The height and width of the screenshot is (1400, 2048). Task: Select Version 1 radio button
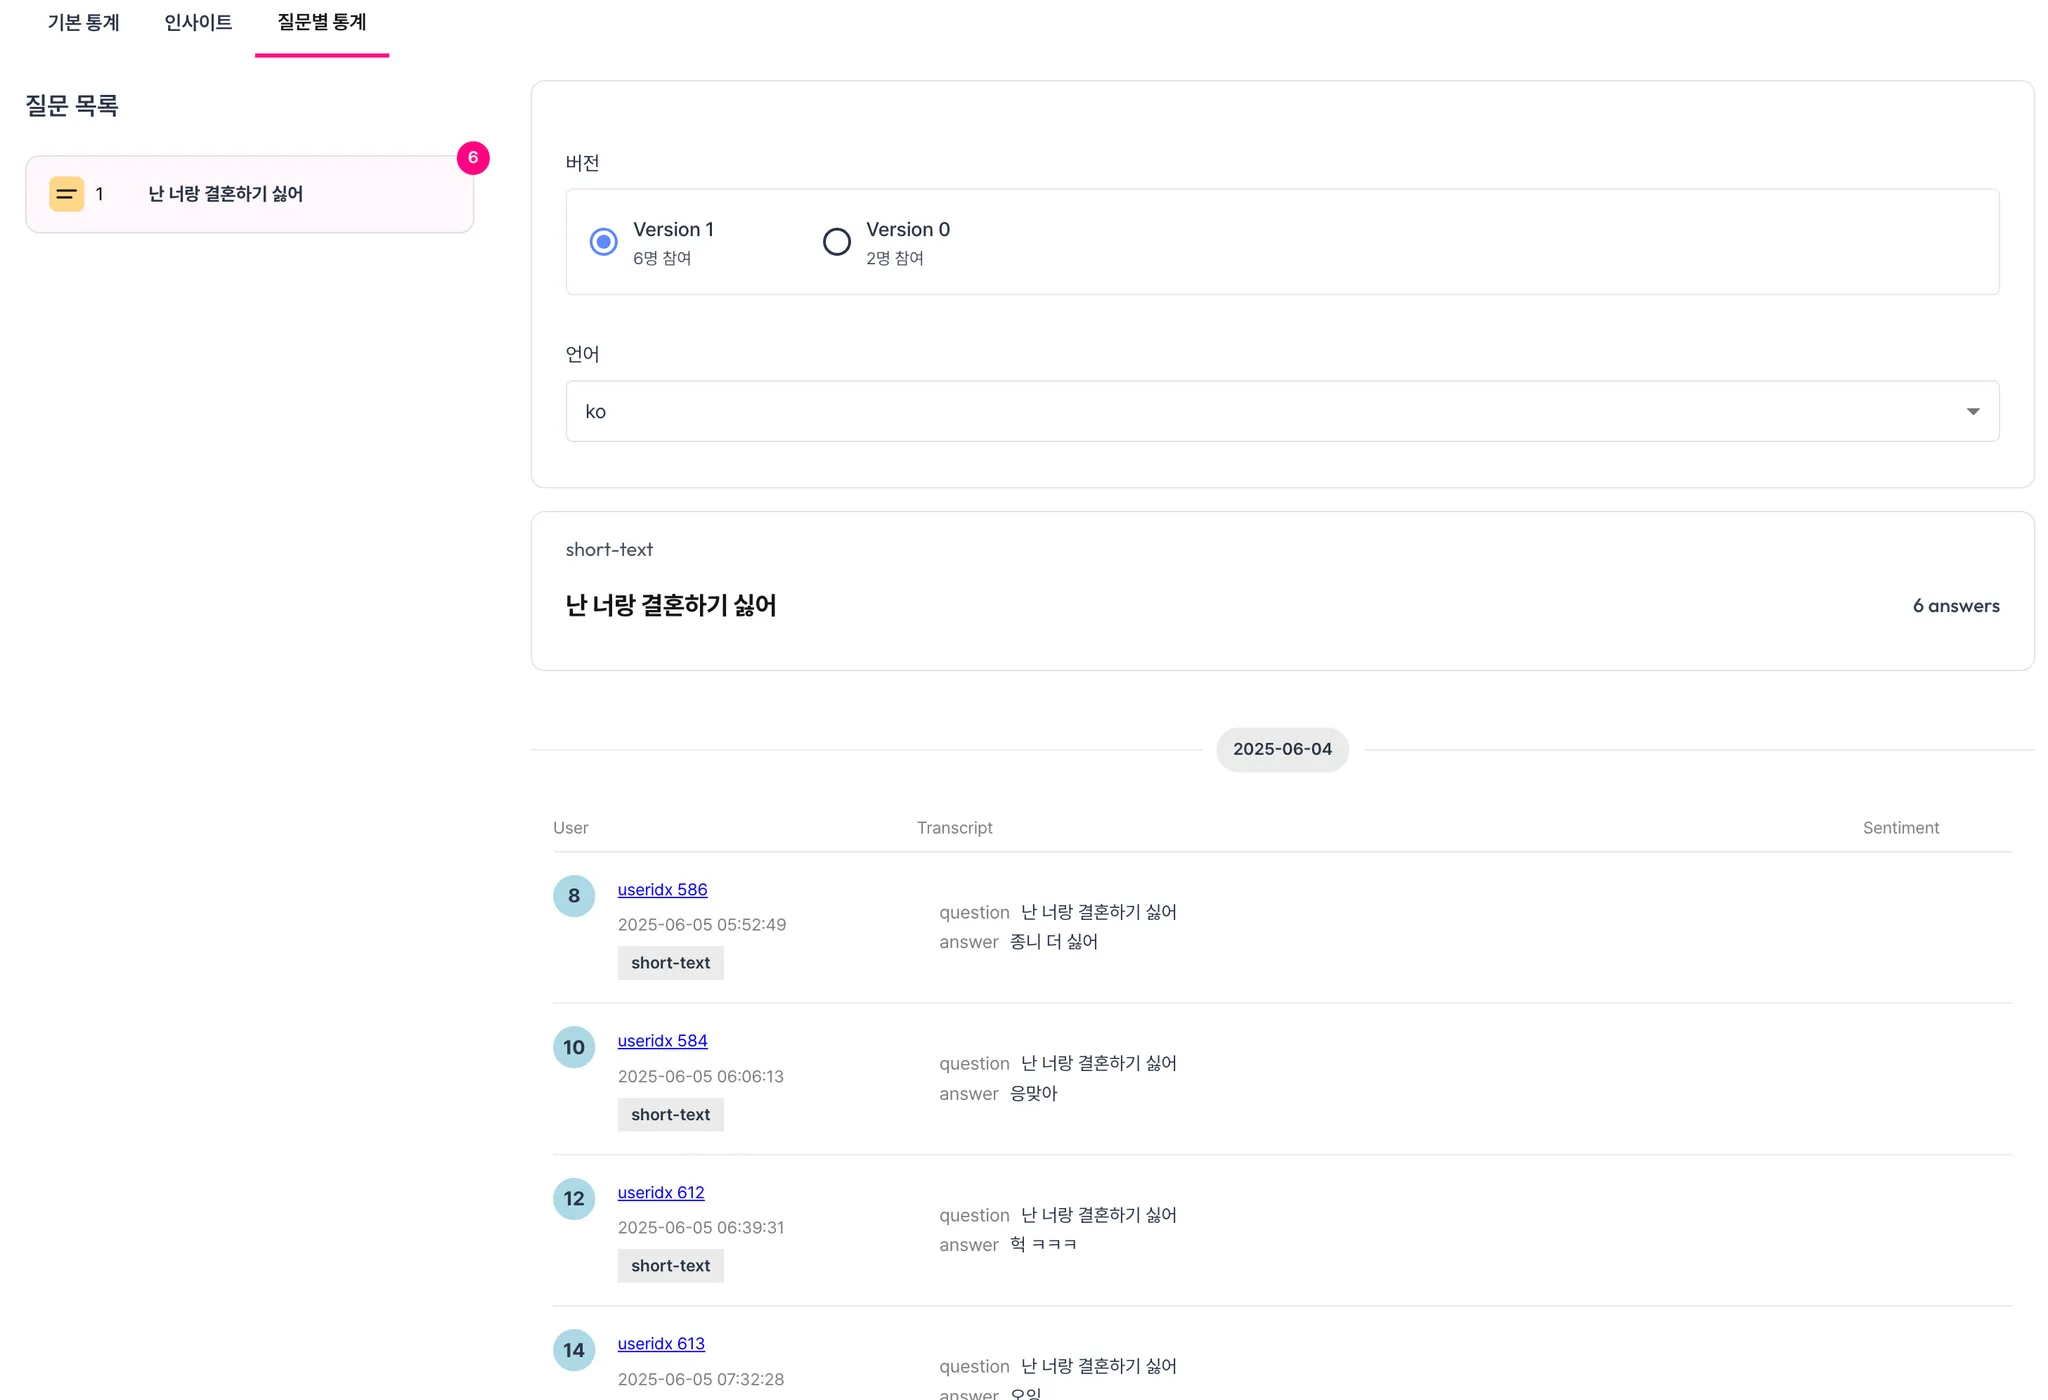click(604, 242)
